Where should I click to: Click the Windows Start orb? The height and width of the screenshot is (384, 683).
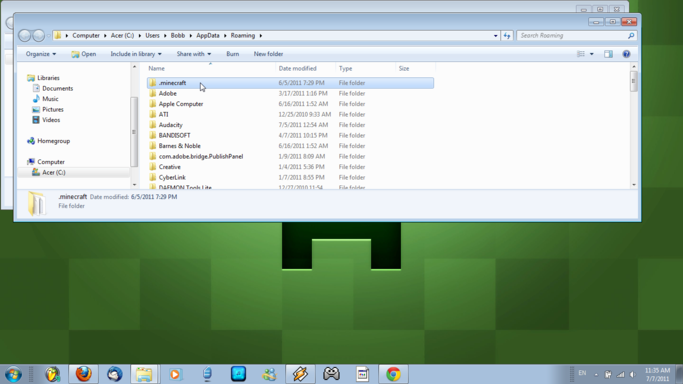tap(14, 374)
